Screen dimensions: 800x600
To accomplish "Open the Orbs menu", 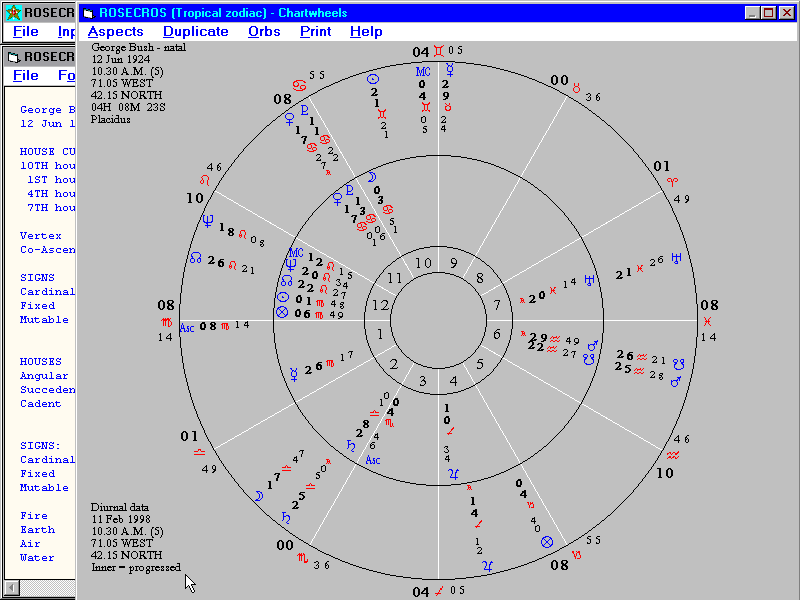I will [x=264, y=31].
